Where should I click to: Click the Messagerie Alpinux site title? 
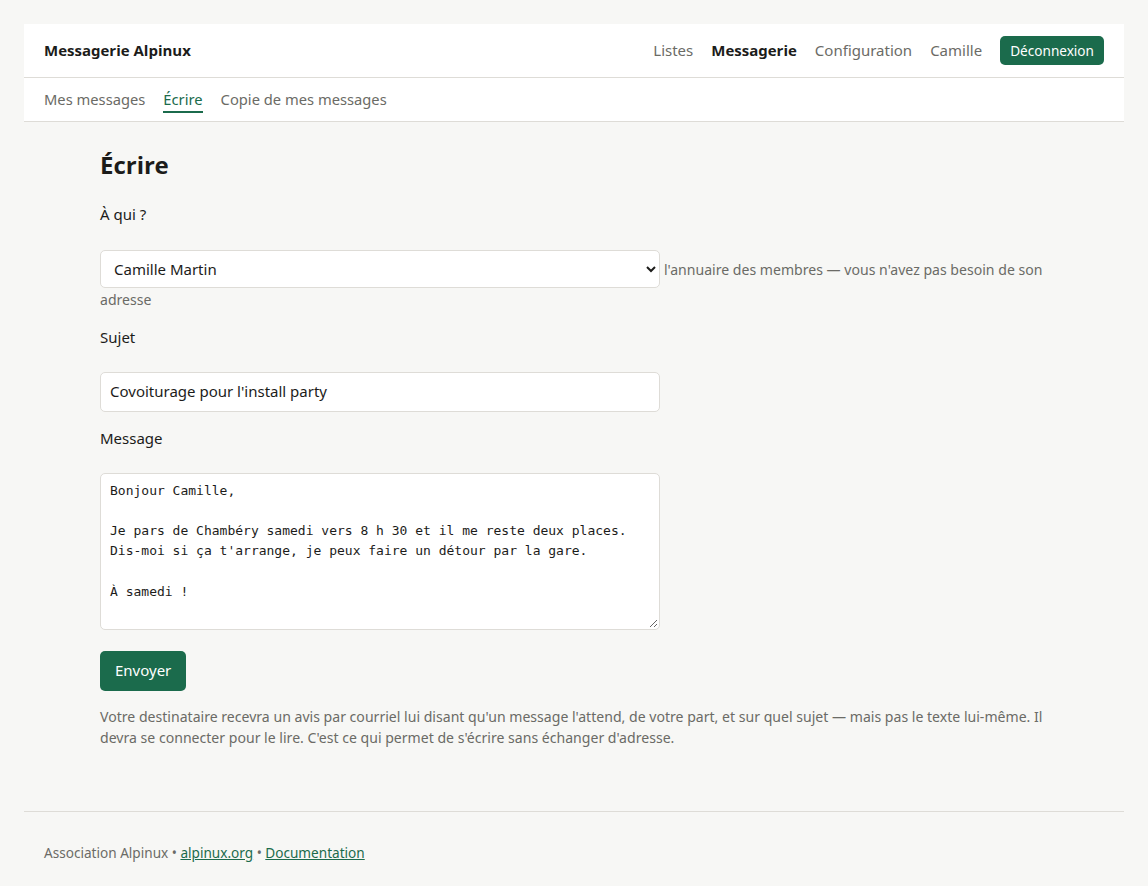point(117,51)
